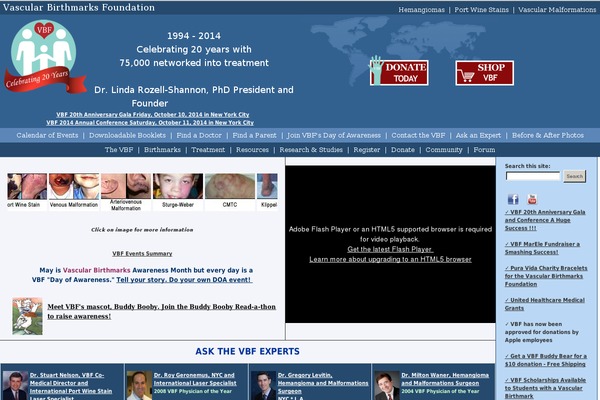Open the VBF Facebook page icon
The height and width of the screenshot is (400, 600).
coord(513,199)
